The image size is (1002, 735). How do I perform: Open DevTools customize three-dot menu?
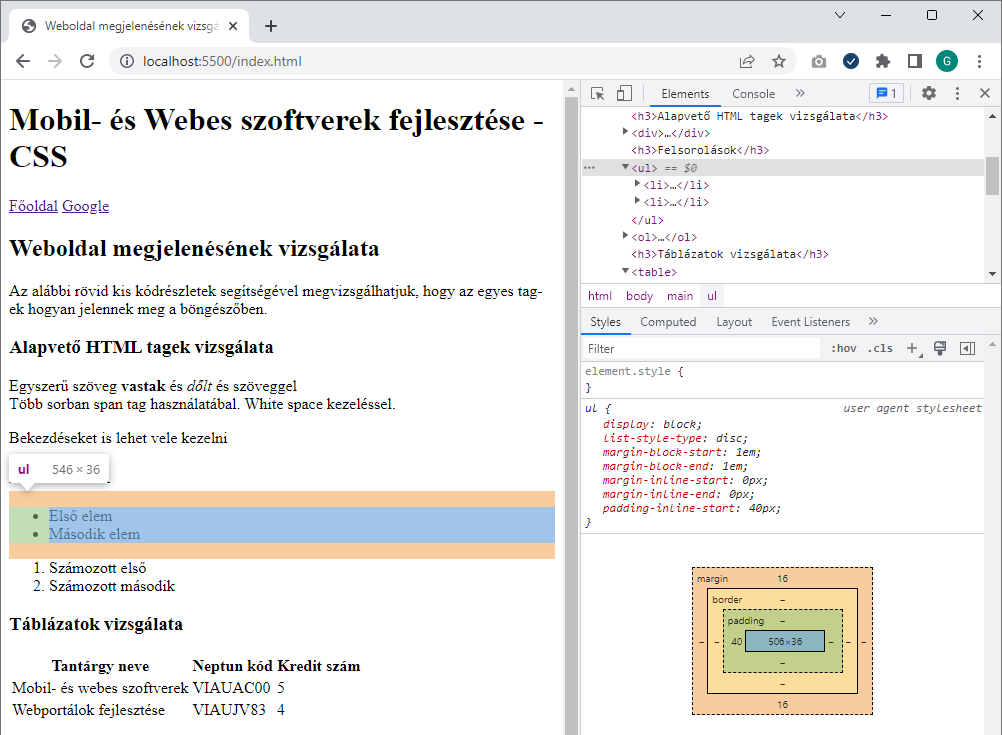[x=957, y=93]
